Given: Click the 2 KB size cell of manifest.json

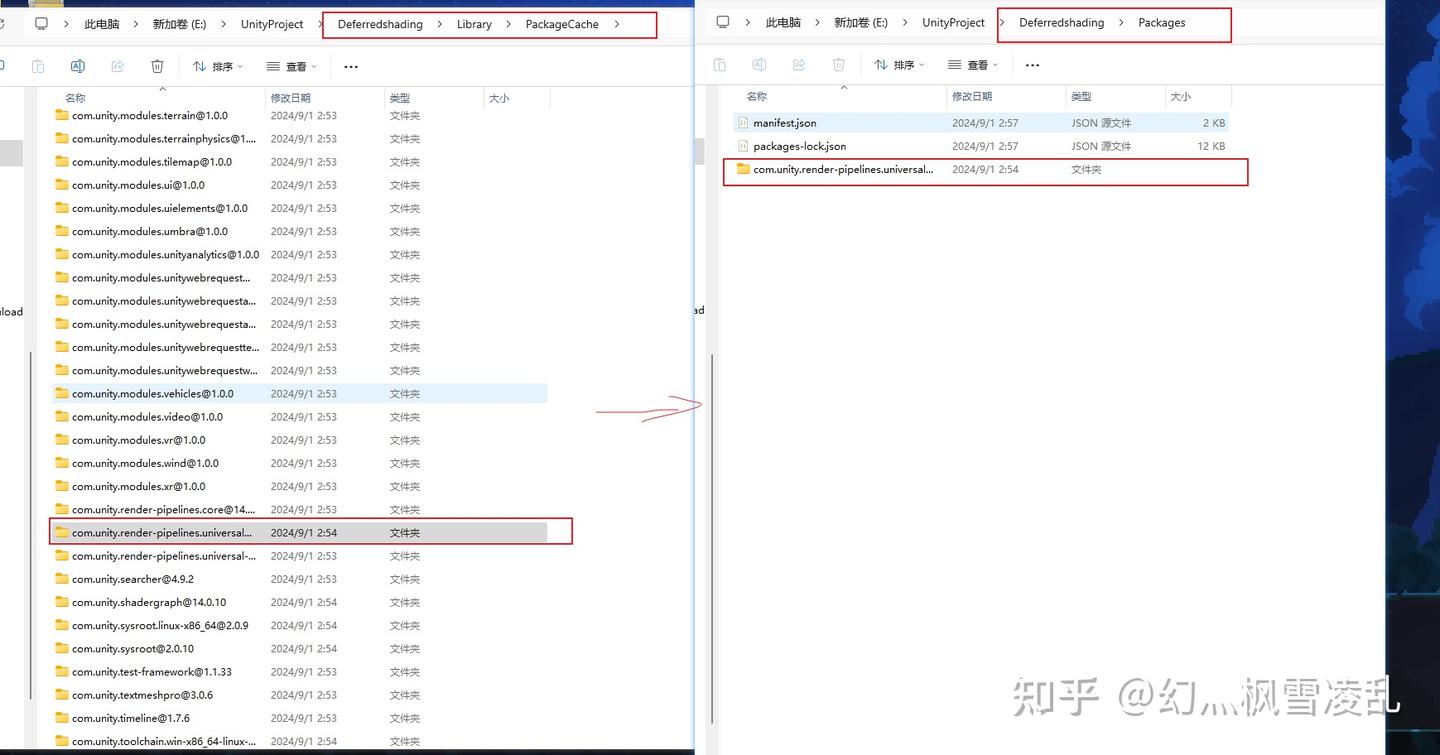Looking at the screenshot, I should [1214, 123].
